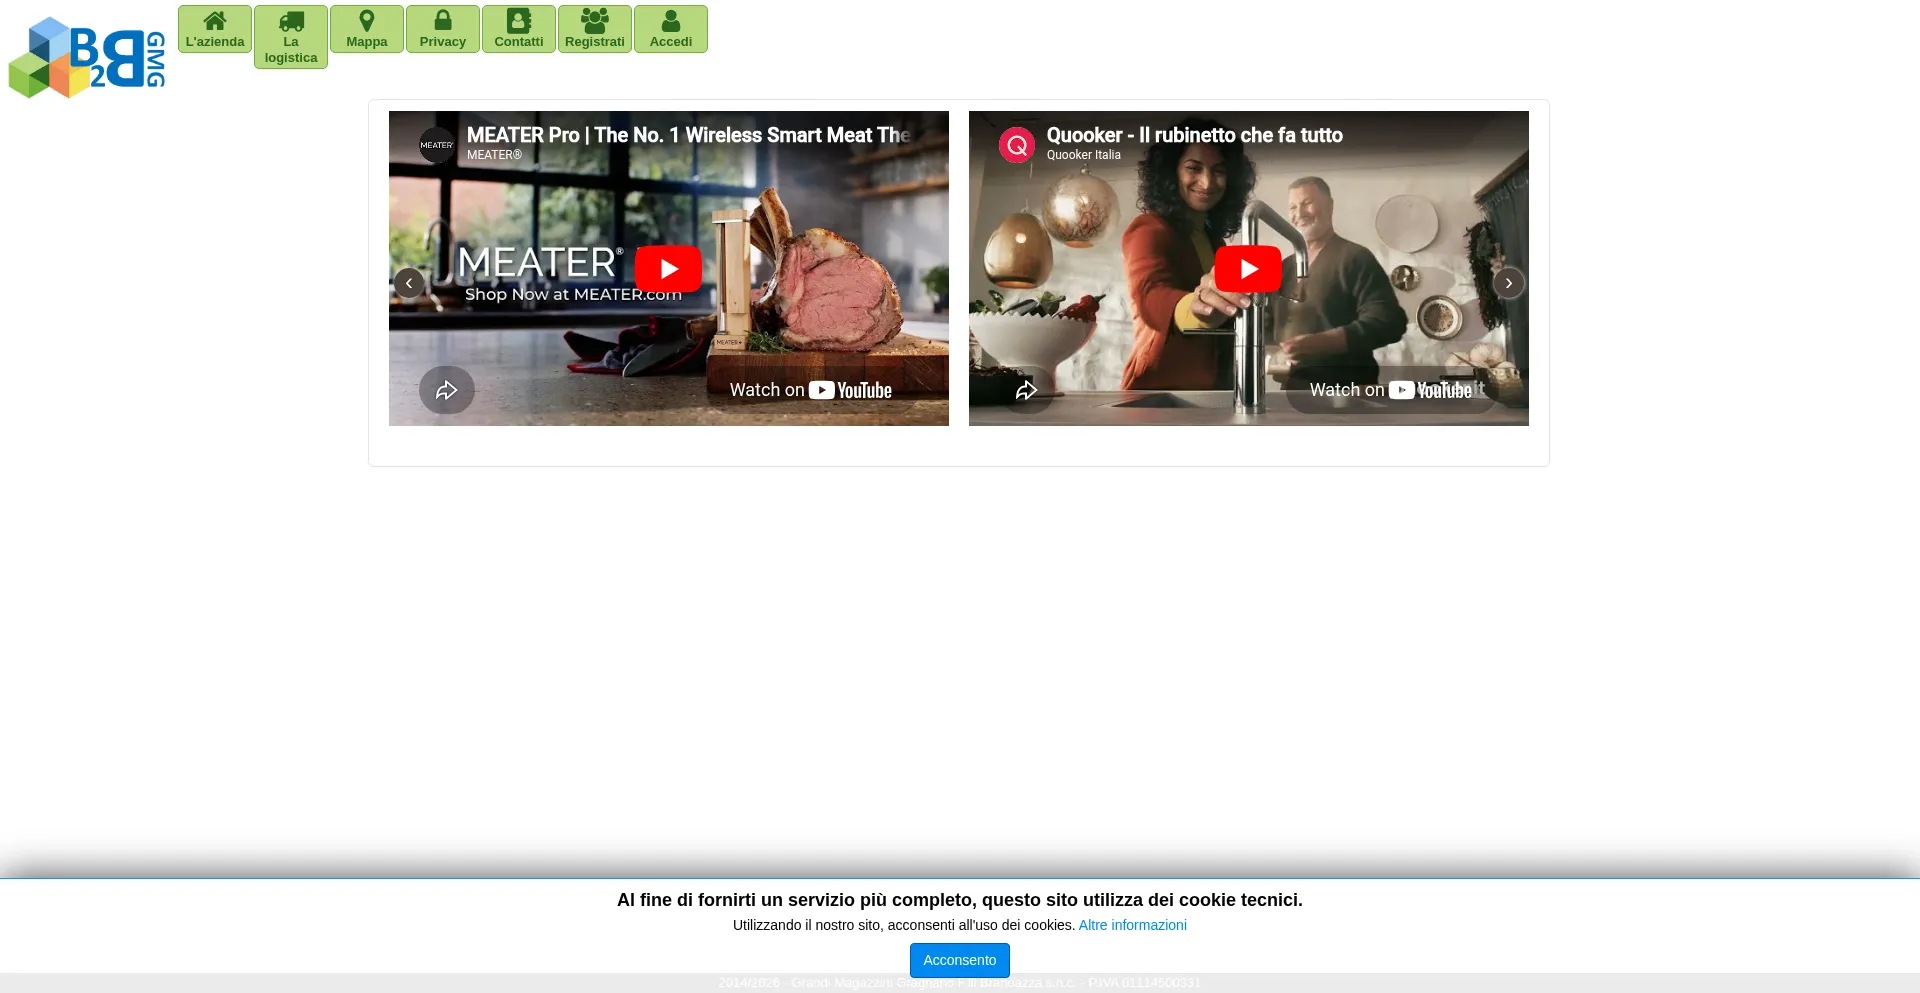The height and width of the screenshot is (993, 1920).
Task: Click the B2B GMG logo
Action: 87,57
